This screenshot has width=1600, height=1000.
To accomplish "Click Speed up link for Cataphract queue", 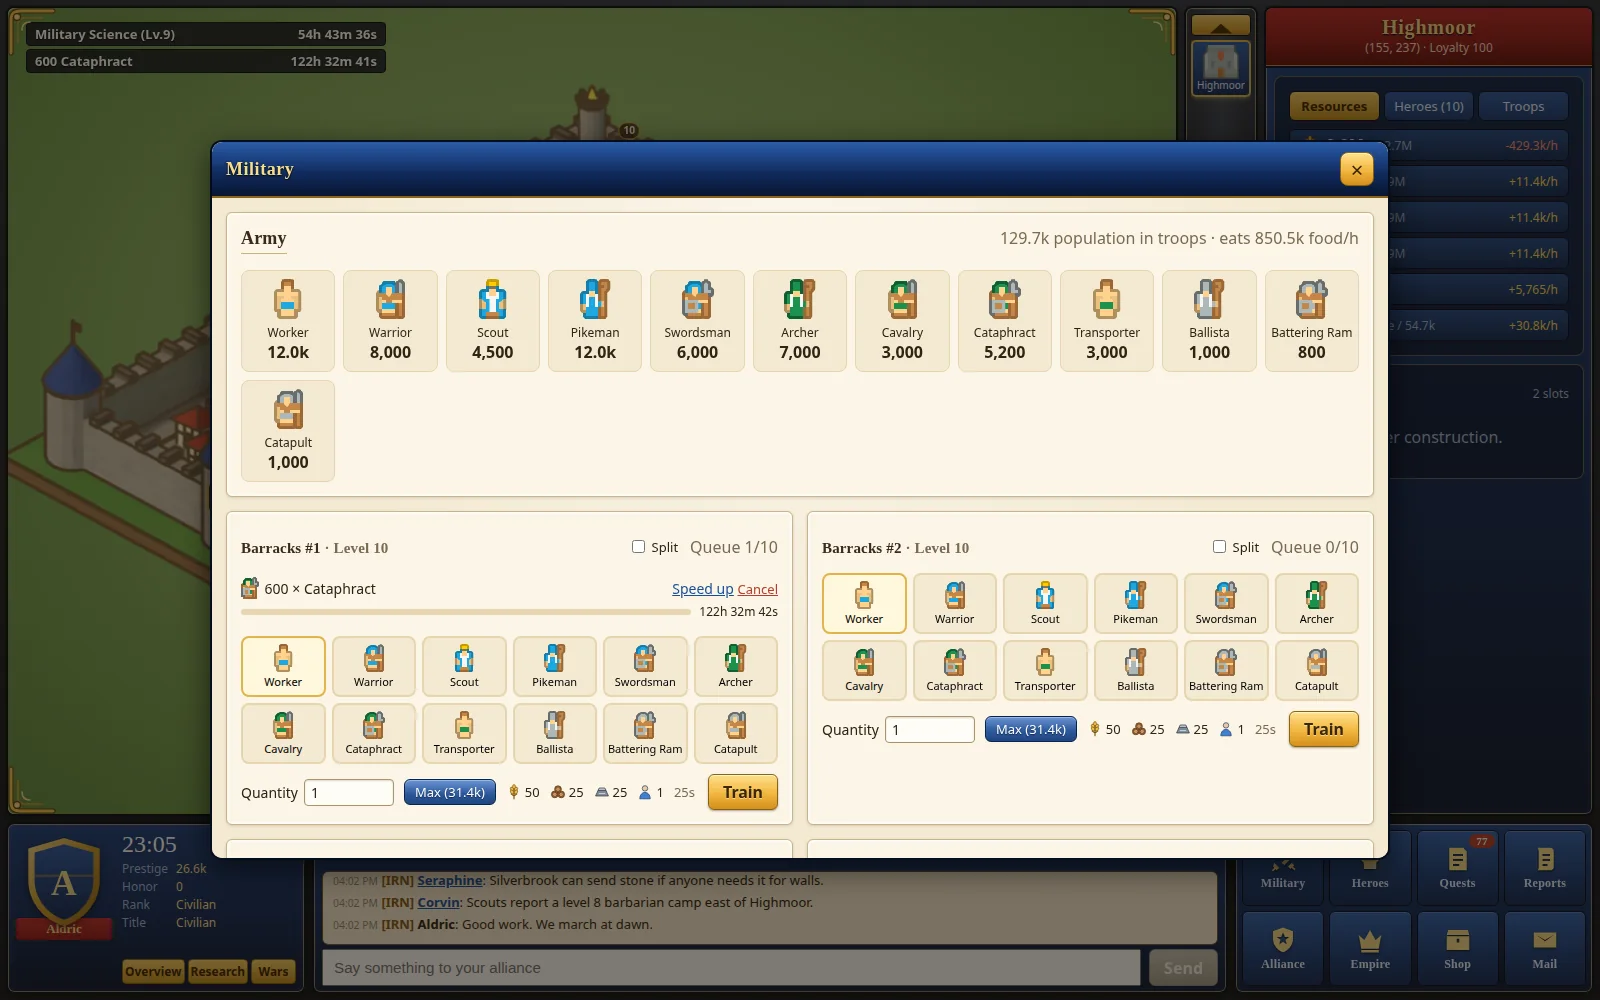I will (x=702, y=589).
